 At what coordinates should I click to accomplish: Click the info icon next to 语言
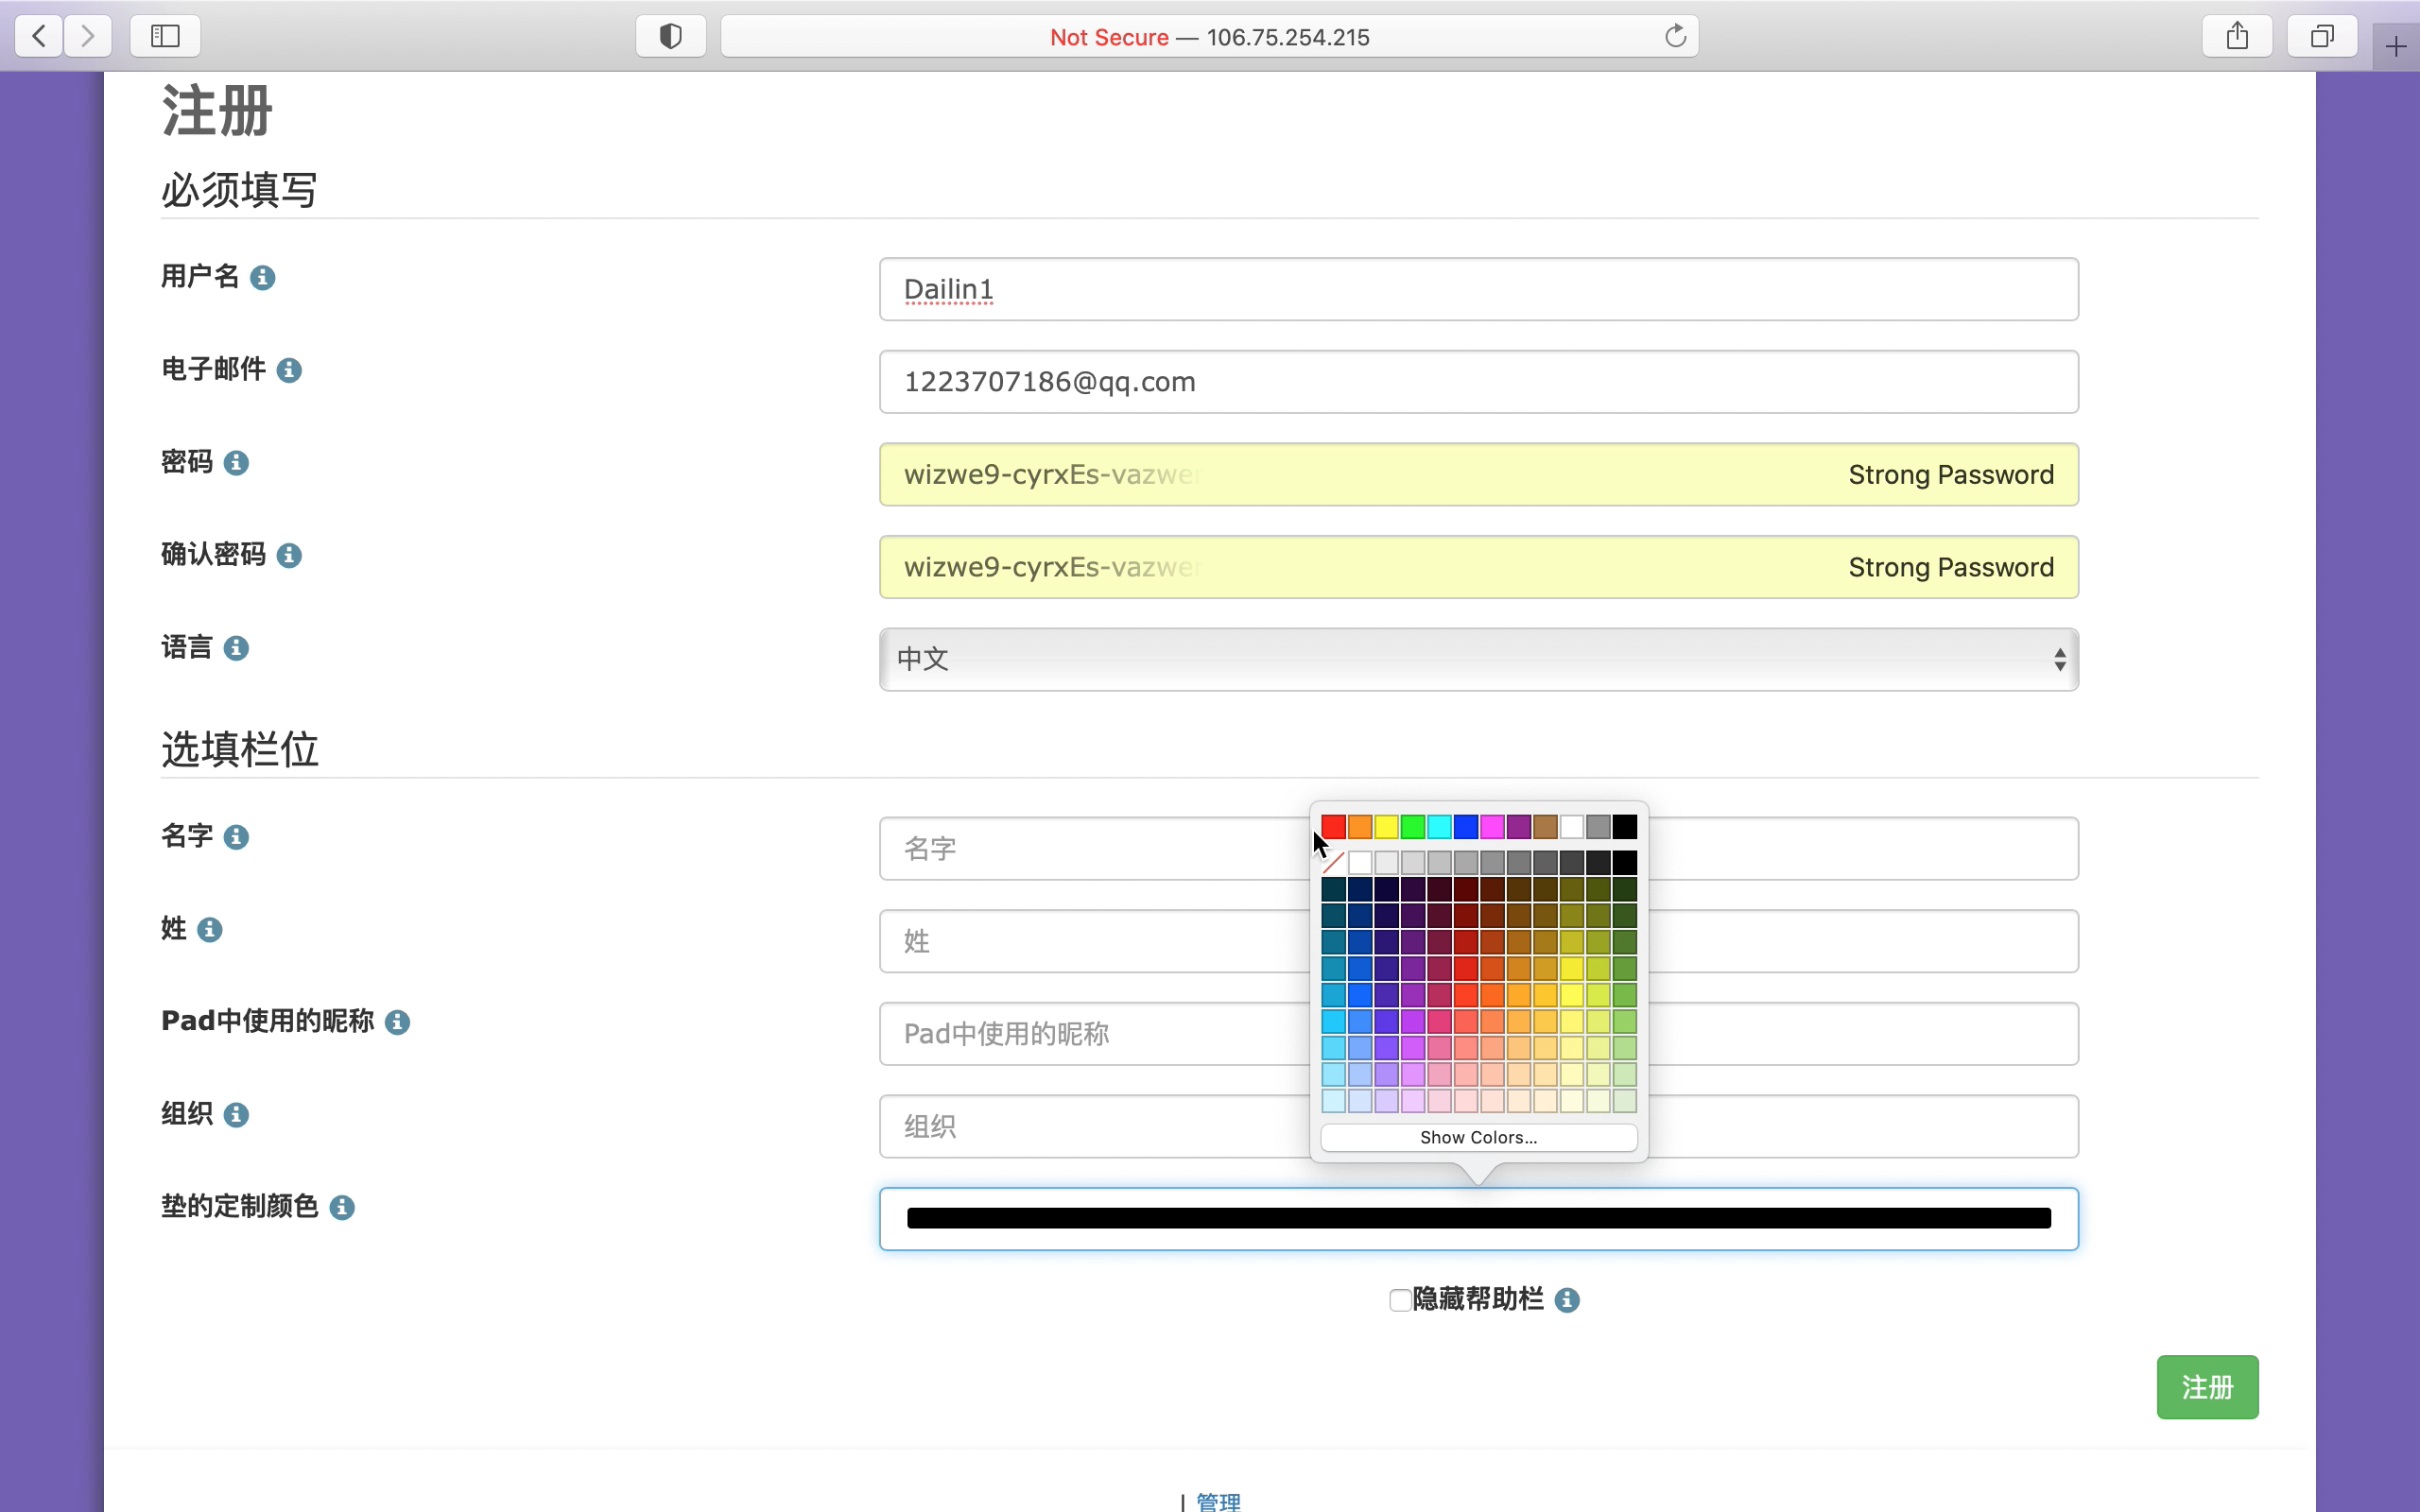coord(236,648)
